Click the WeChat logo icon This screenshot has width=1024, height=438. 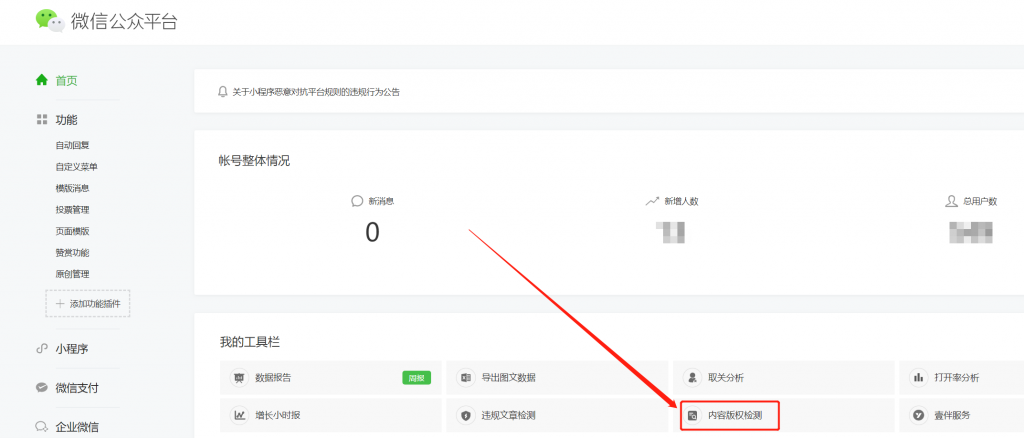point(50,20)
